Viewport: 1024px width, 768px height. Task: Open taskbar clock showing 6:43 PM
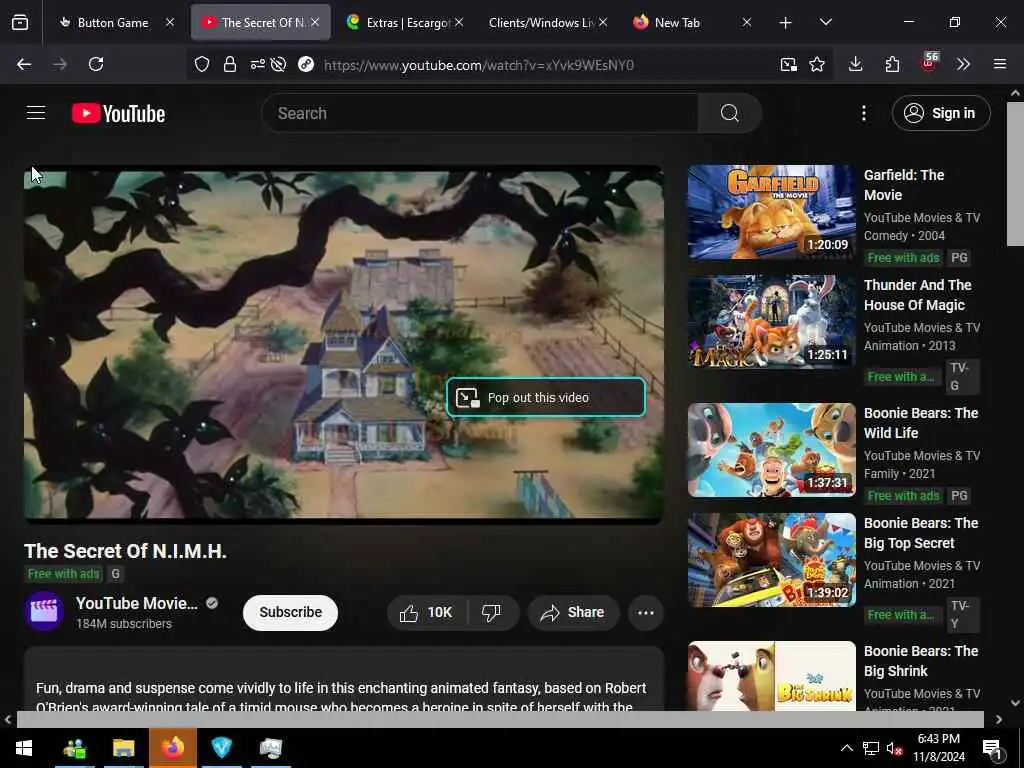coord(938,748)
